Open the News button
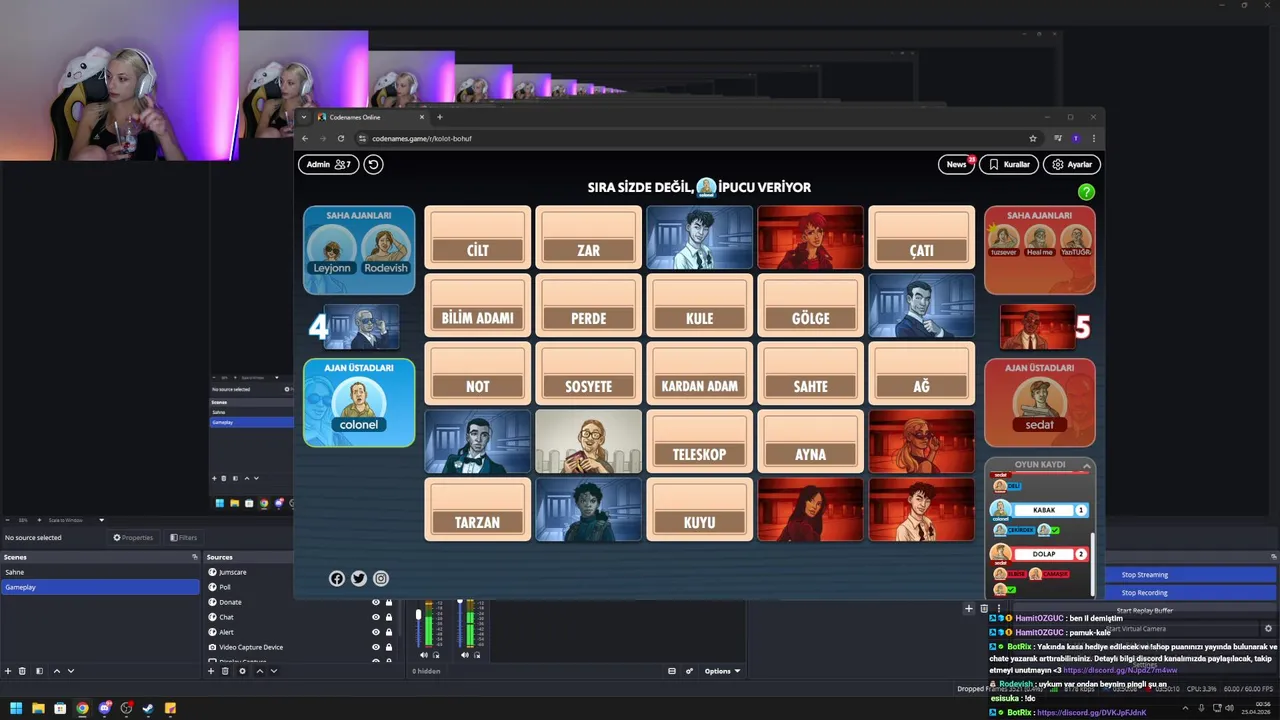 957,164
